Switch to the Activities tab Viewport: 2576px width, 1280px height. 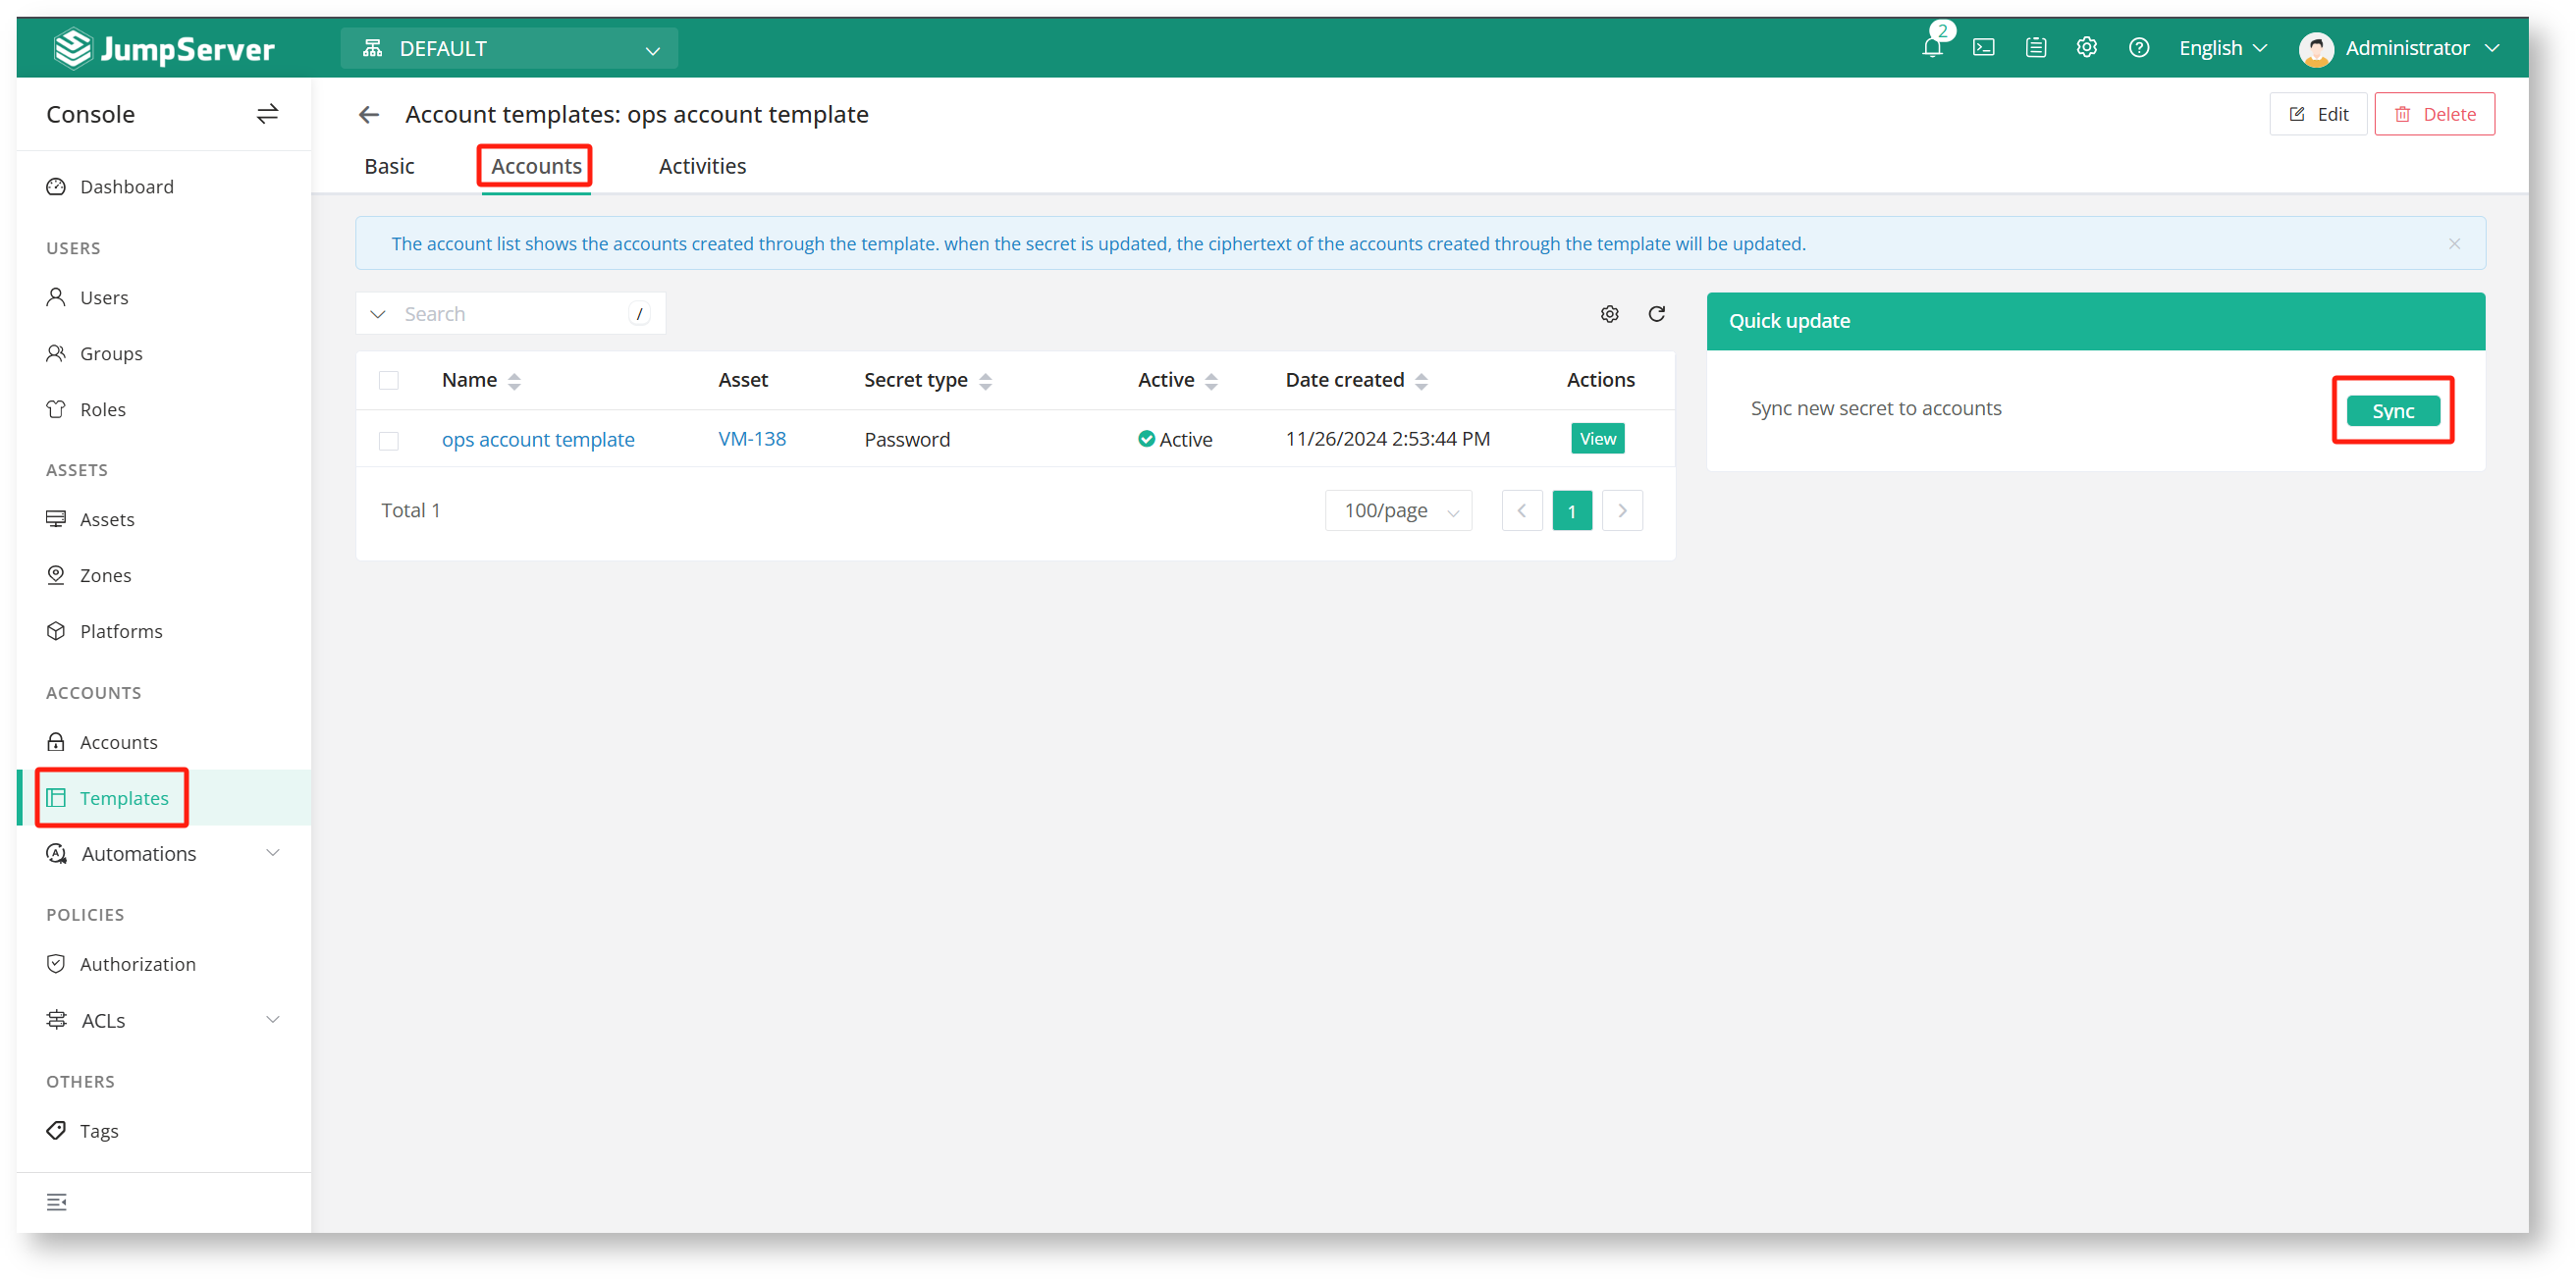click(x=702, y=166)
